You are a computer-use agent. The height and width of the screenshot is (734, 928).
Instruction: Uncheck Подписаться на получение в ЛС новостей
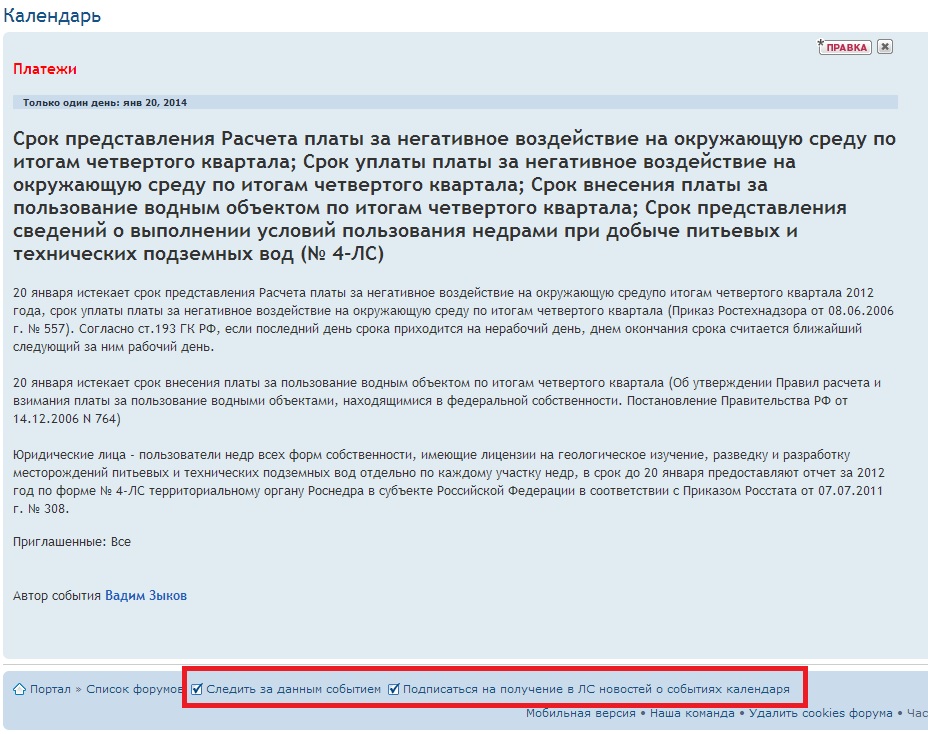[394, 689]
